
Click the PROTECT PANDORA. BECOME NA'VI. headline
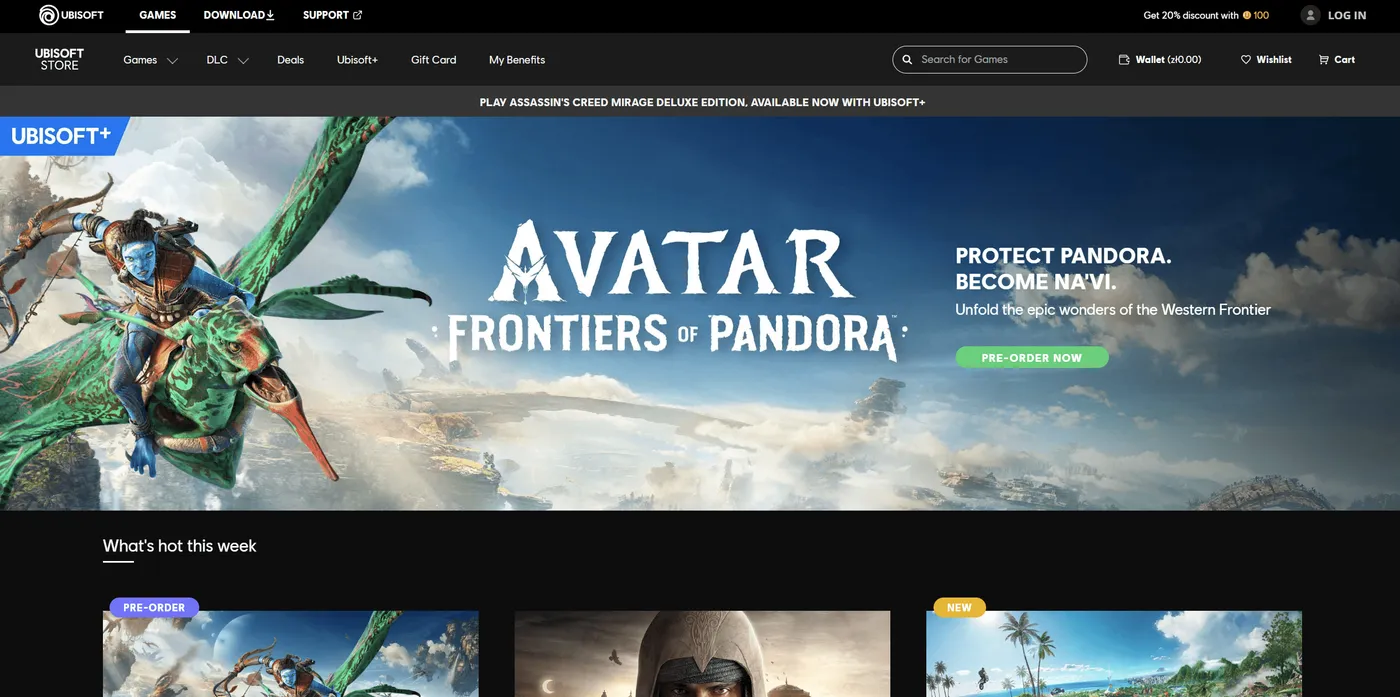1063,268
